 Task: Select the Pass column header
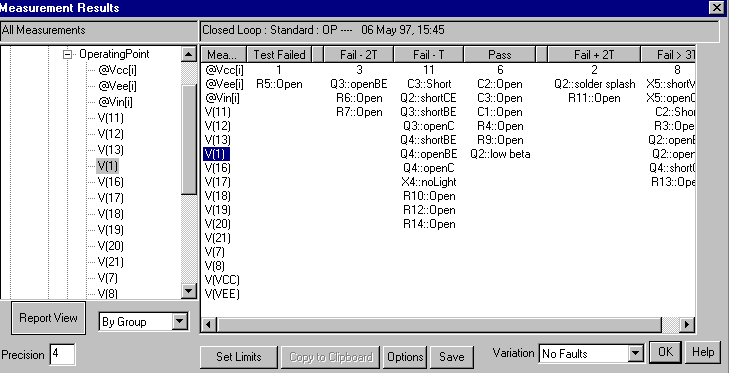[x=500, y=54]
